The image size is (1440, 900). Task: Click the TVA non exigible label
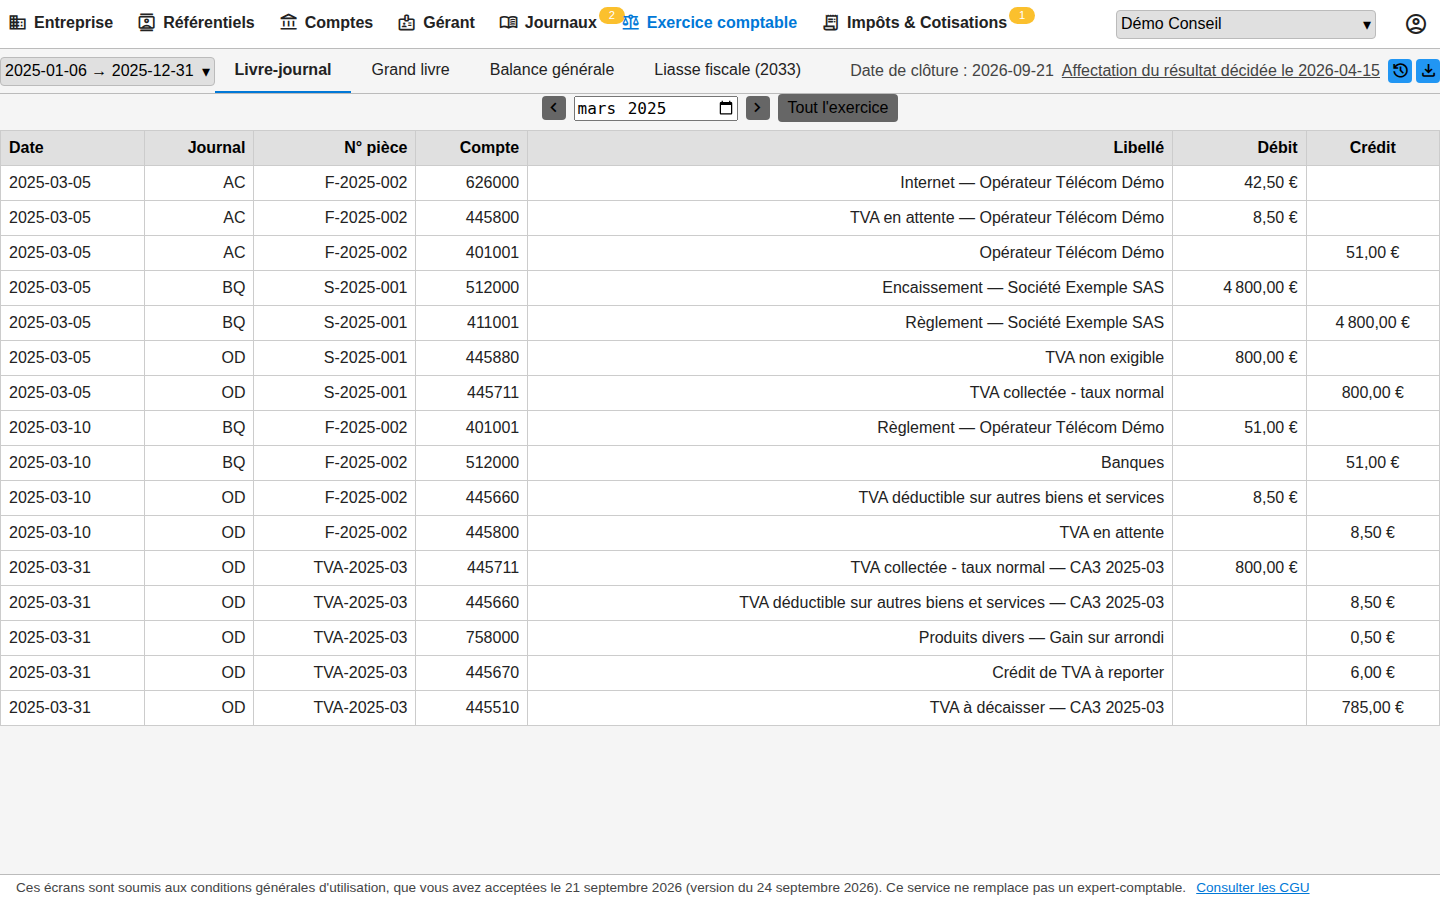[1105, 358]
